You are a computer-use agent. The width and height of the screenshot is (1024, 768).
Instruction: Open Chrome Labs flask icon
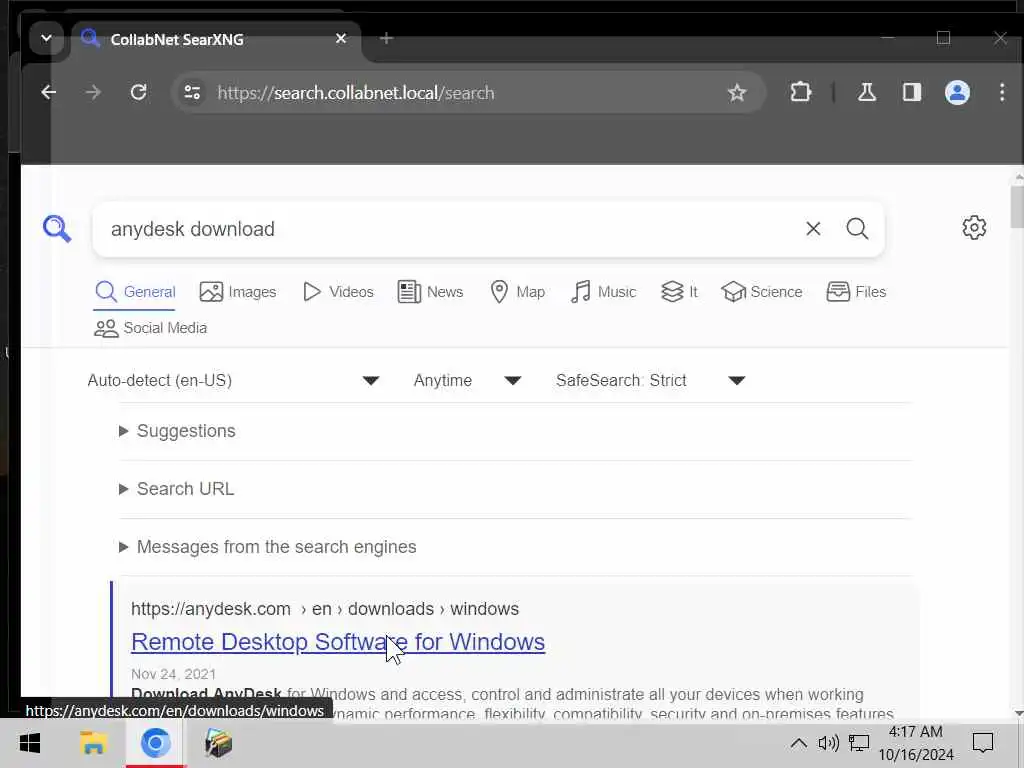point(867,93)
